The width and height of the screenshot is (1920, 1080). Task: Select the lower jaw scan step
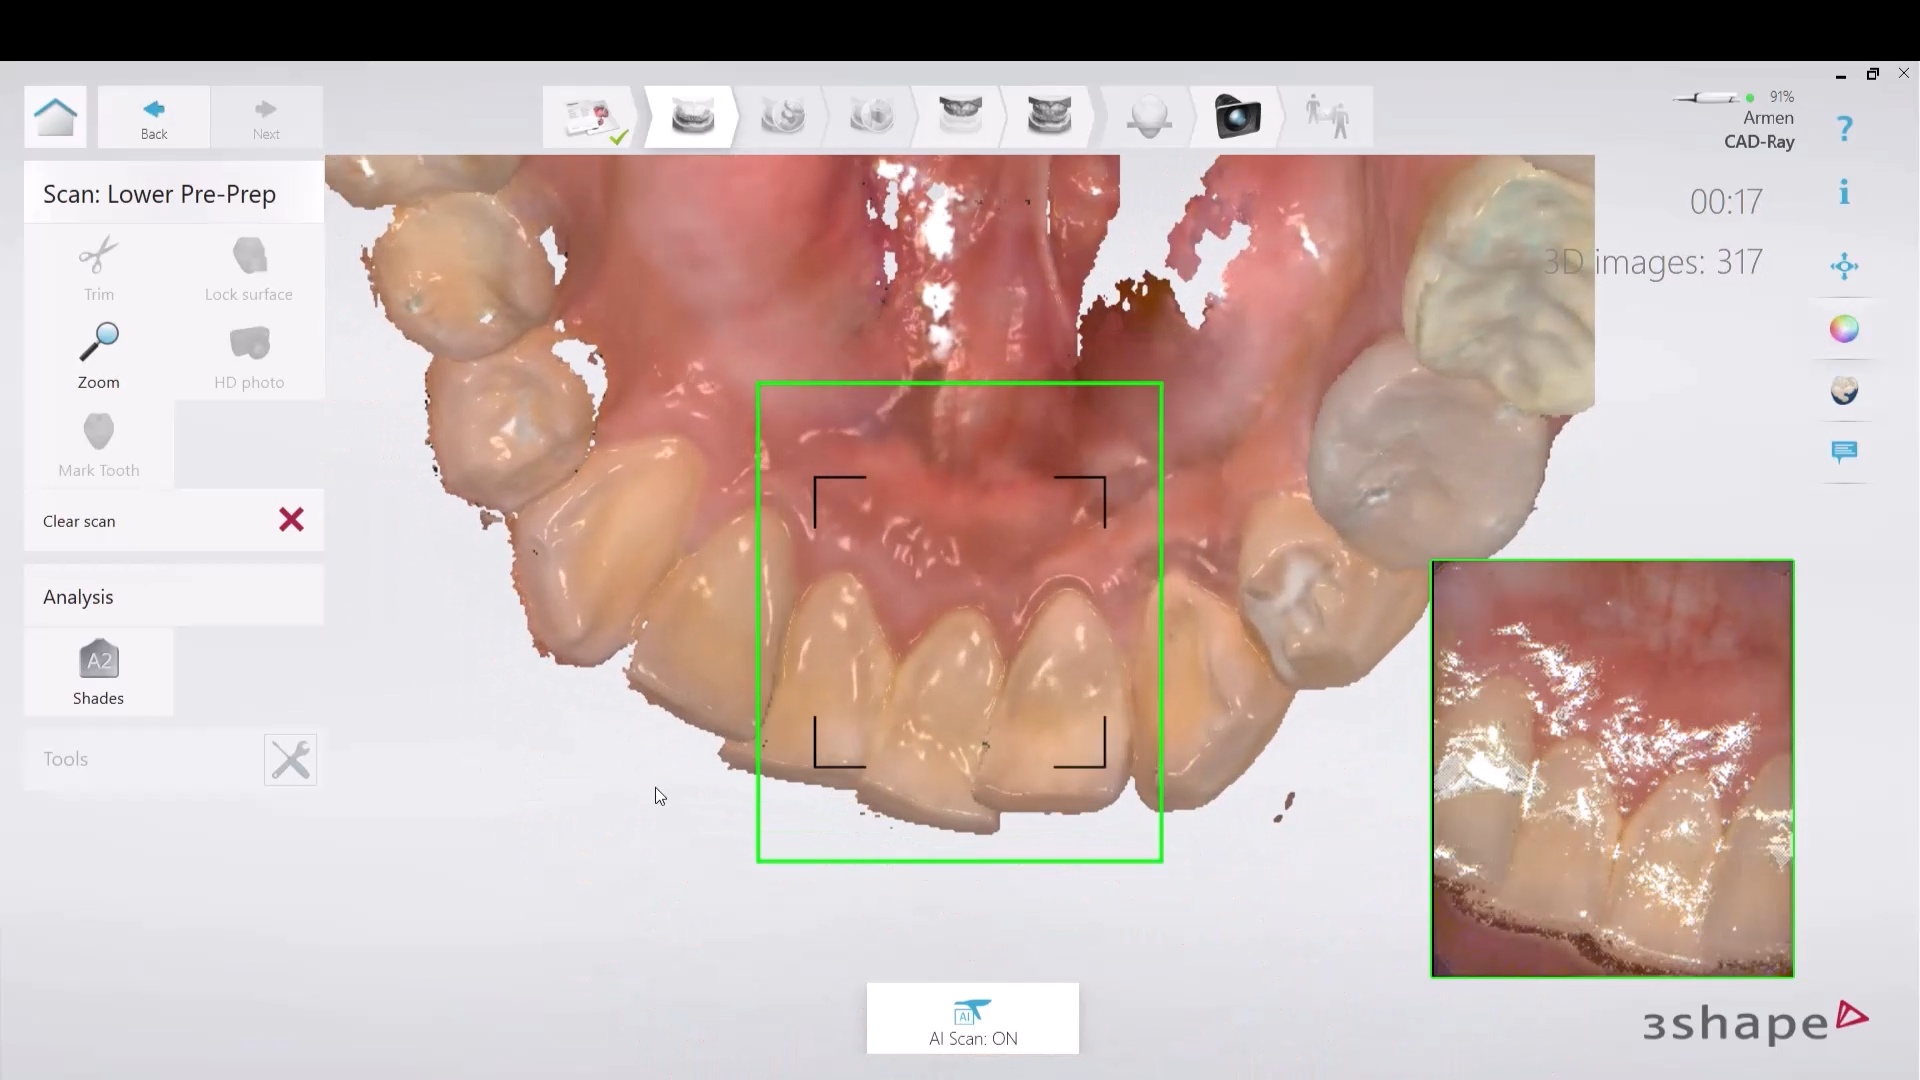692,118
